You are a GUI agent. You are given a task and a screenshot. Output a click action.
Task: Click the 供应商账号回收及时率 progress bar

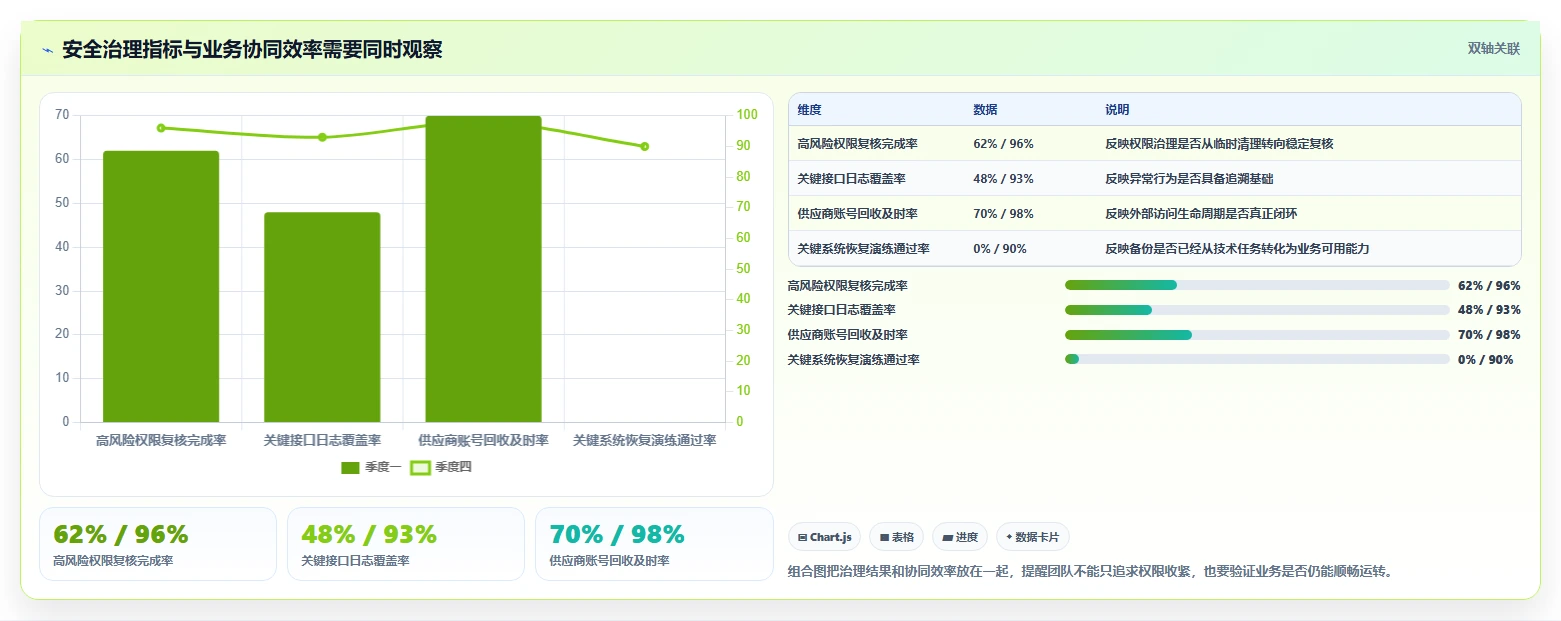(1257, 335)
